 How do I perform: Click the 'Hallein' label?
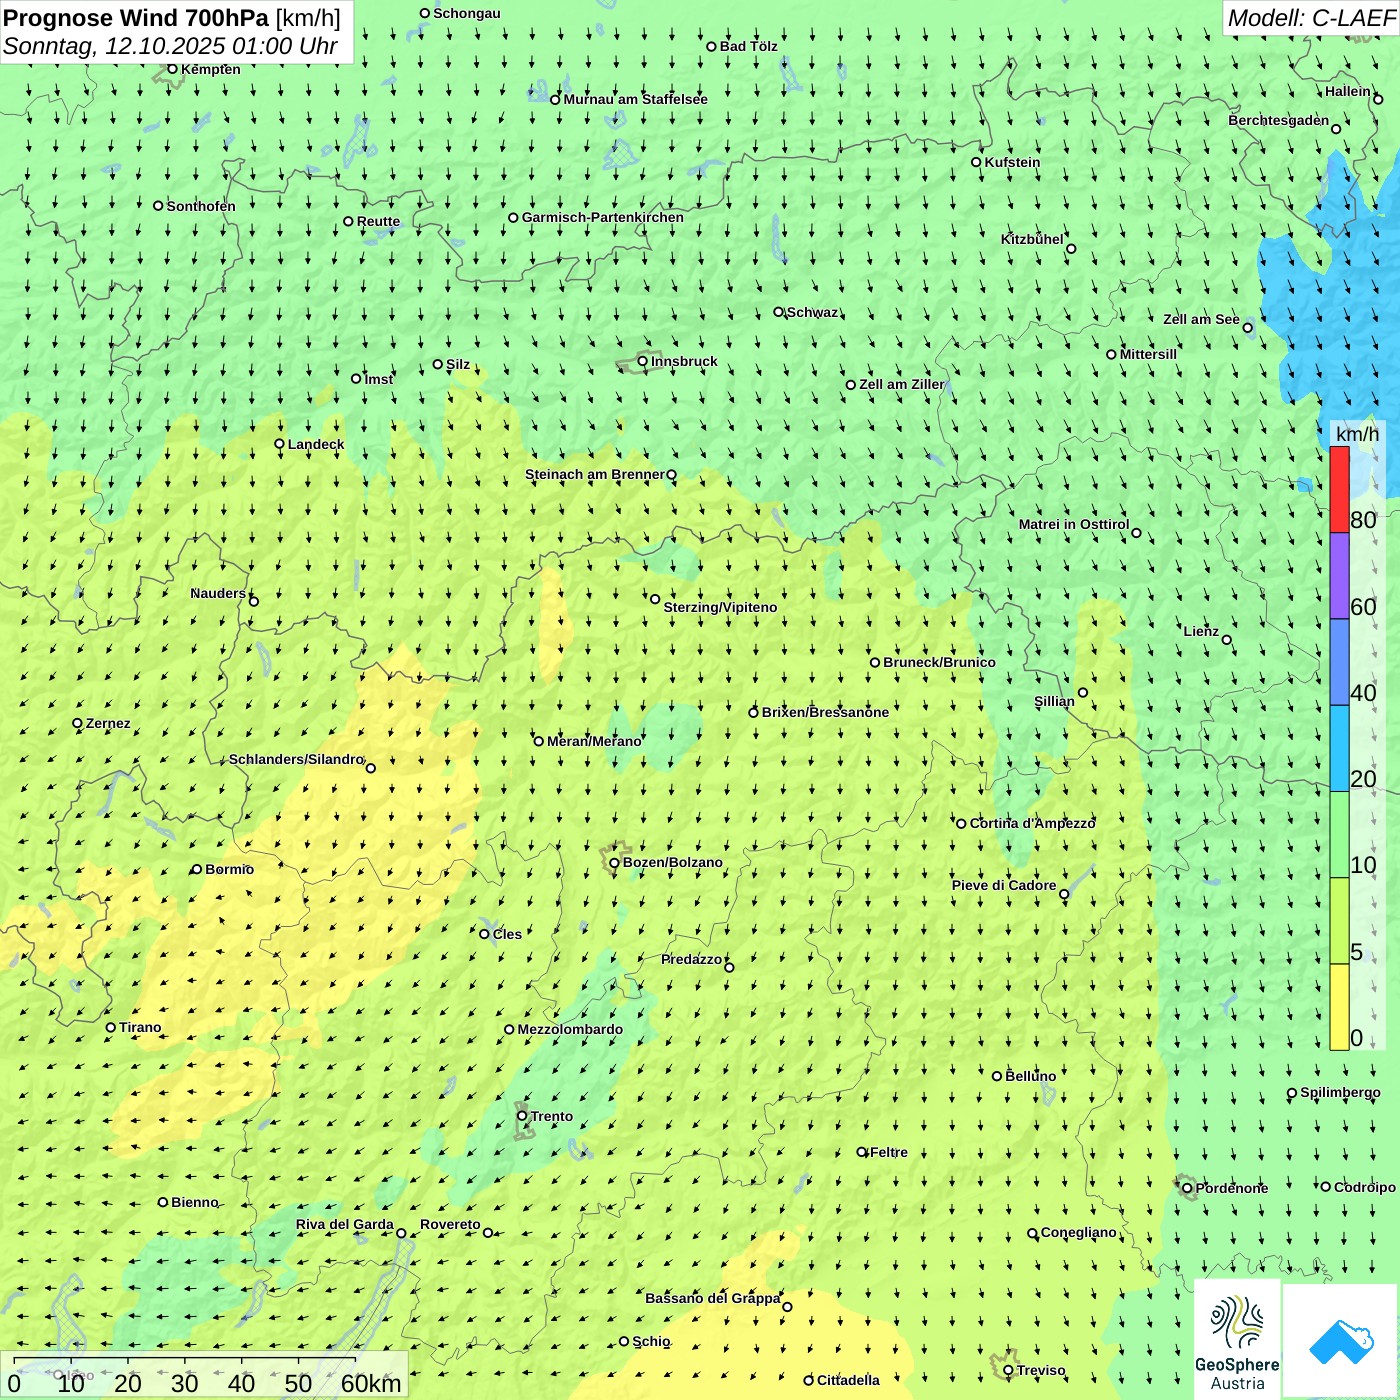pos(1348,91)
